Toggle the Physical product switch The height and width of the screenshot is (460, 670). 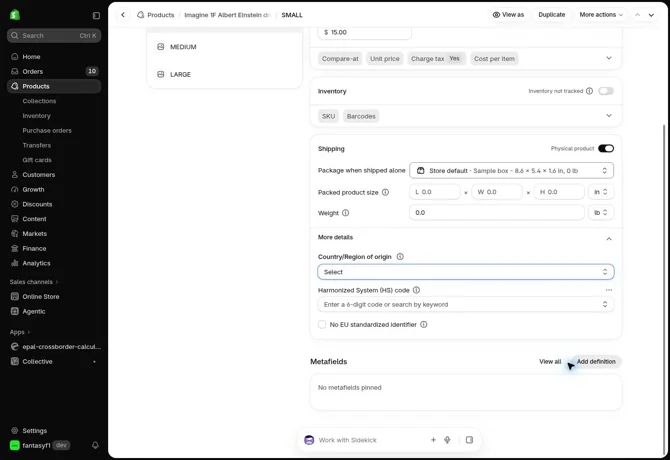(606, 149)
